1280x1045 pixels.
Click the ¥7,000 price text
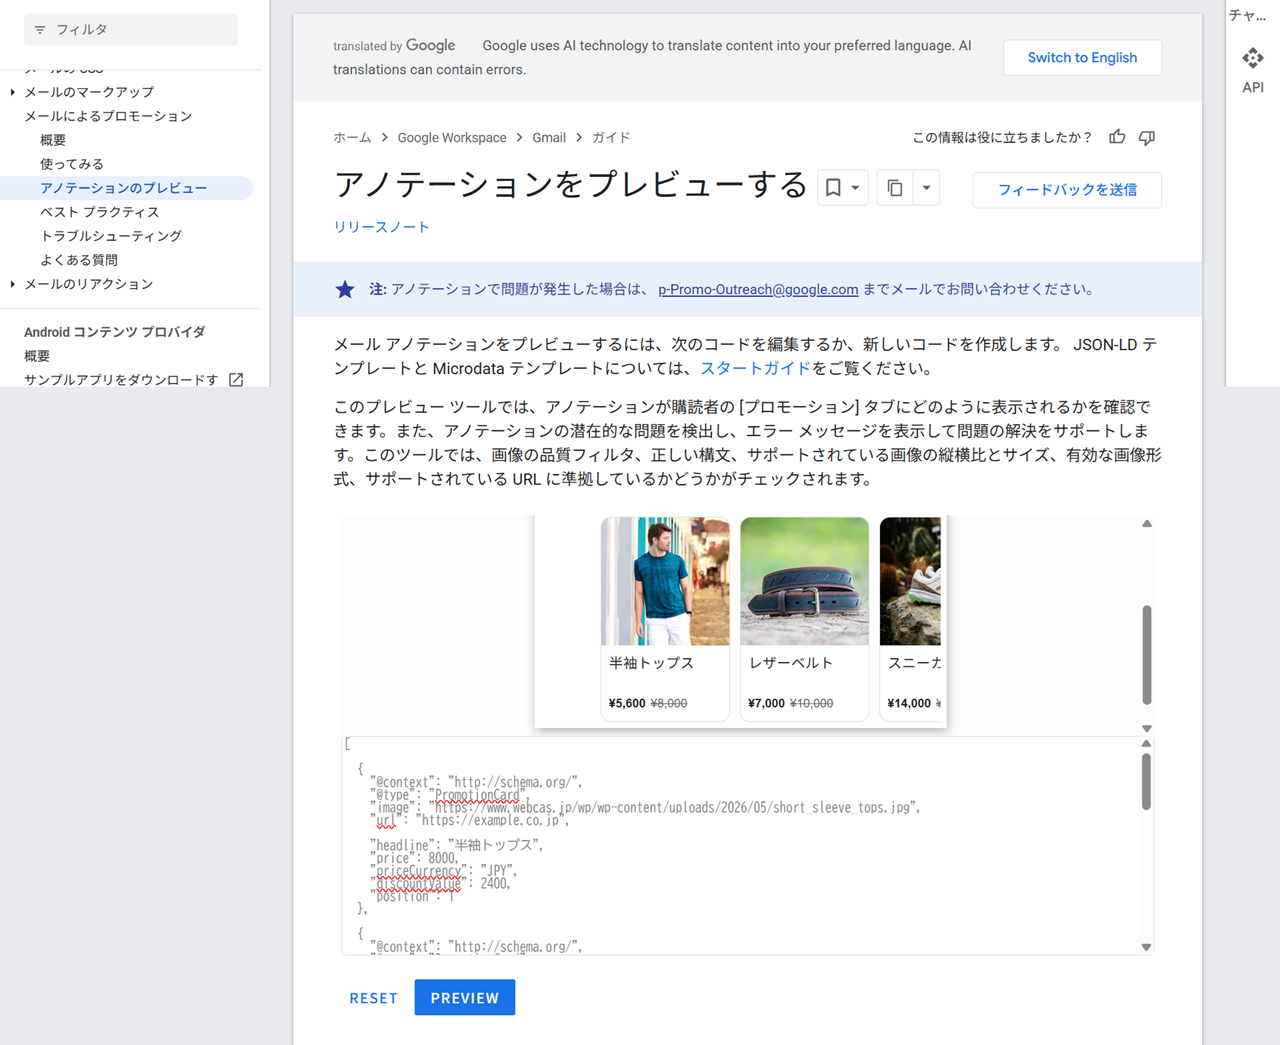pyautogui.click(x=767, y=703)
